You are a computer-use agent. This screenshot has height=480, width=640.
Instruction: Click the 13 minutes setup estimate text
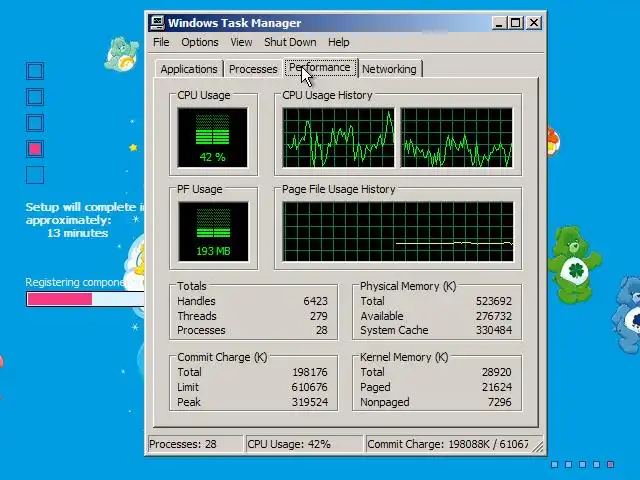tap(78, 233)
